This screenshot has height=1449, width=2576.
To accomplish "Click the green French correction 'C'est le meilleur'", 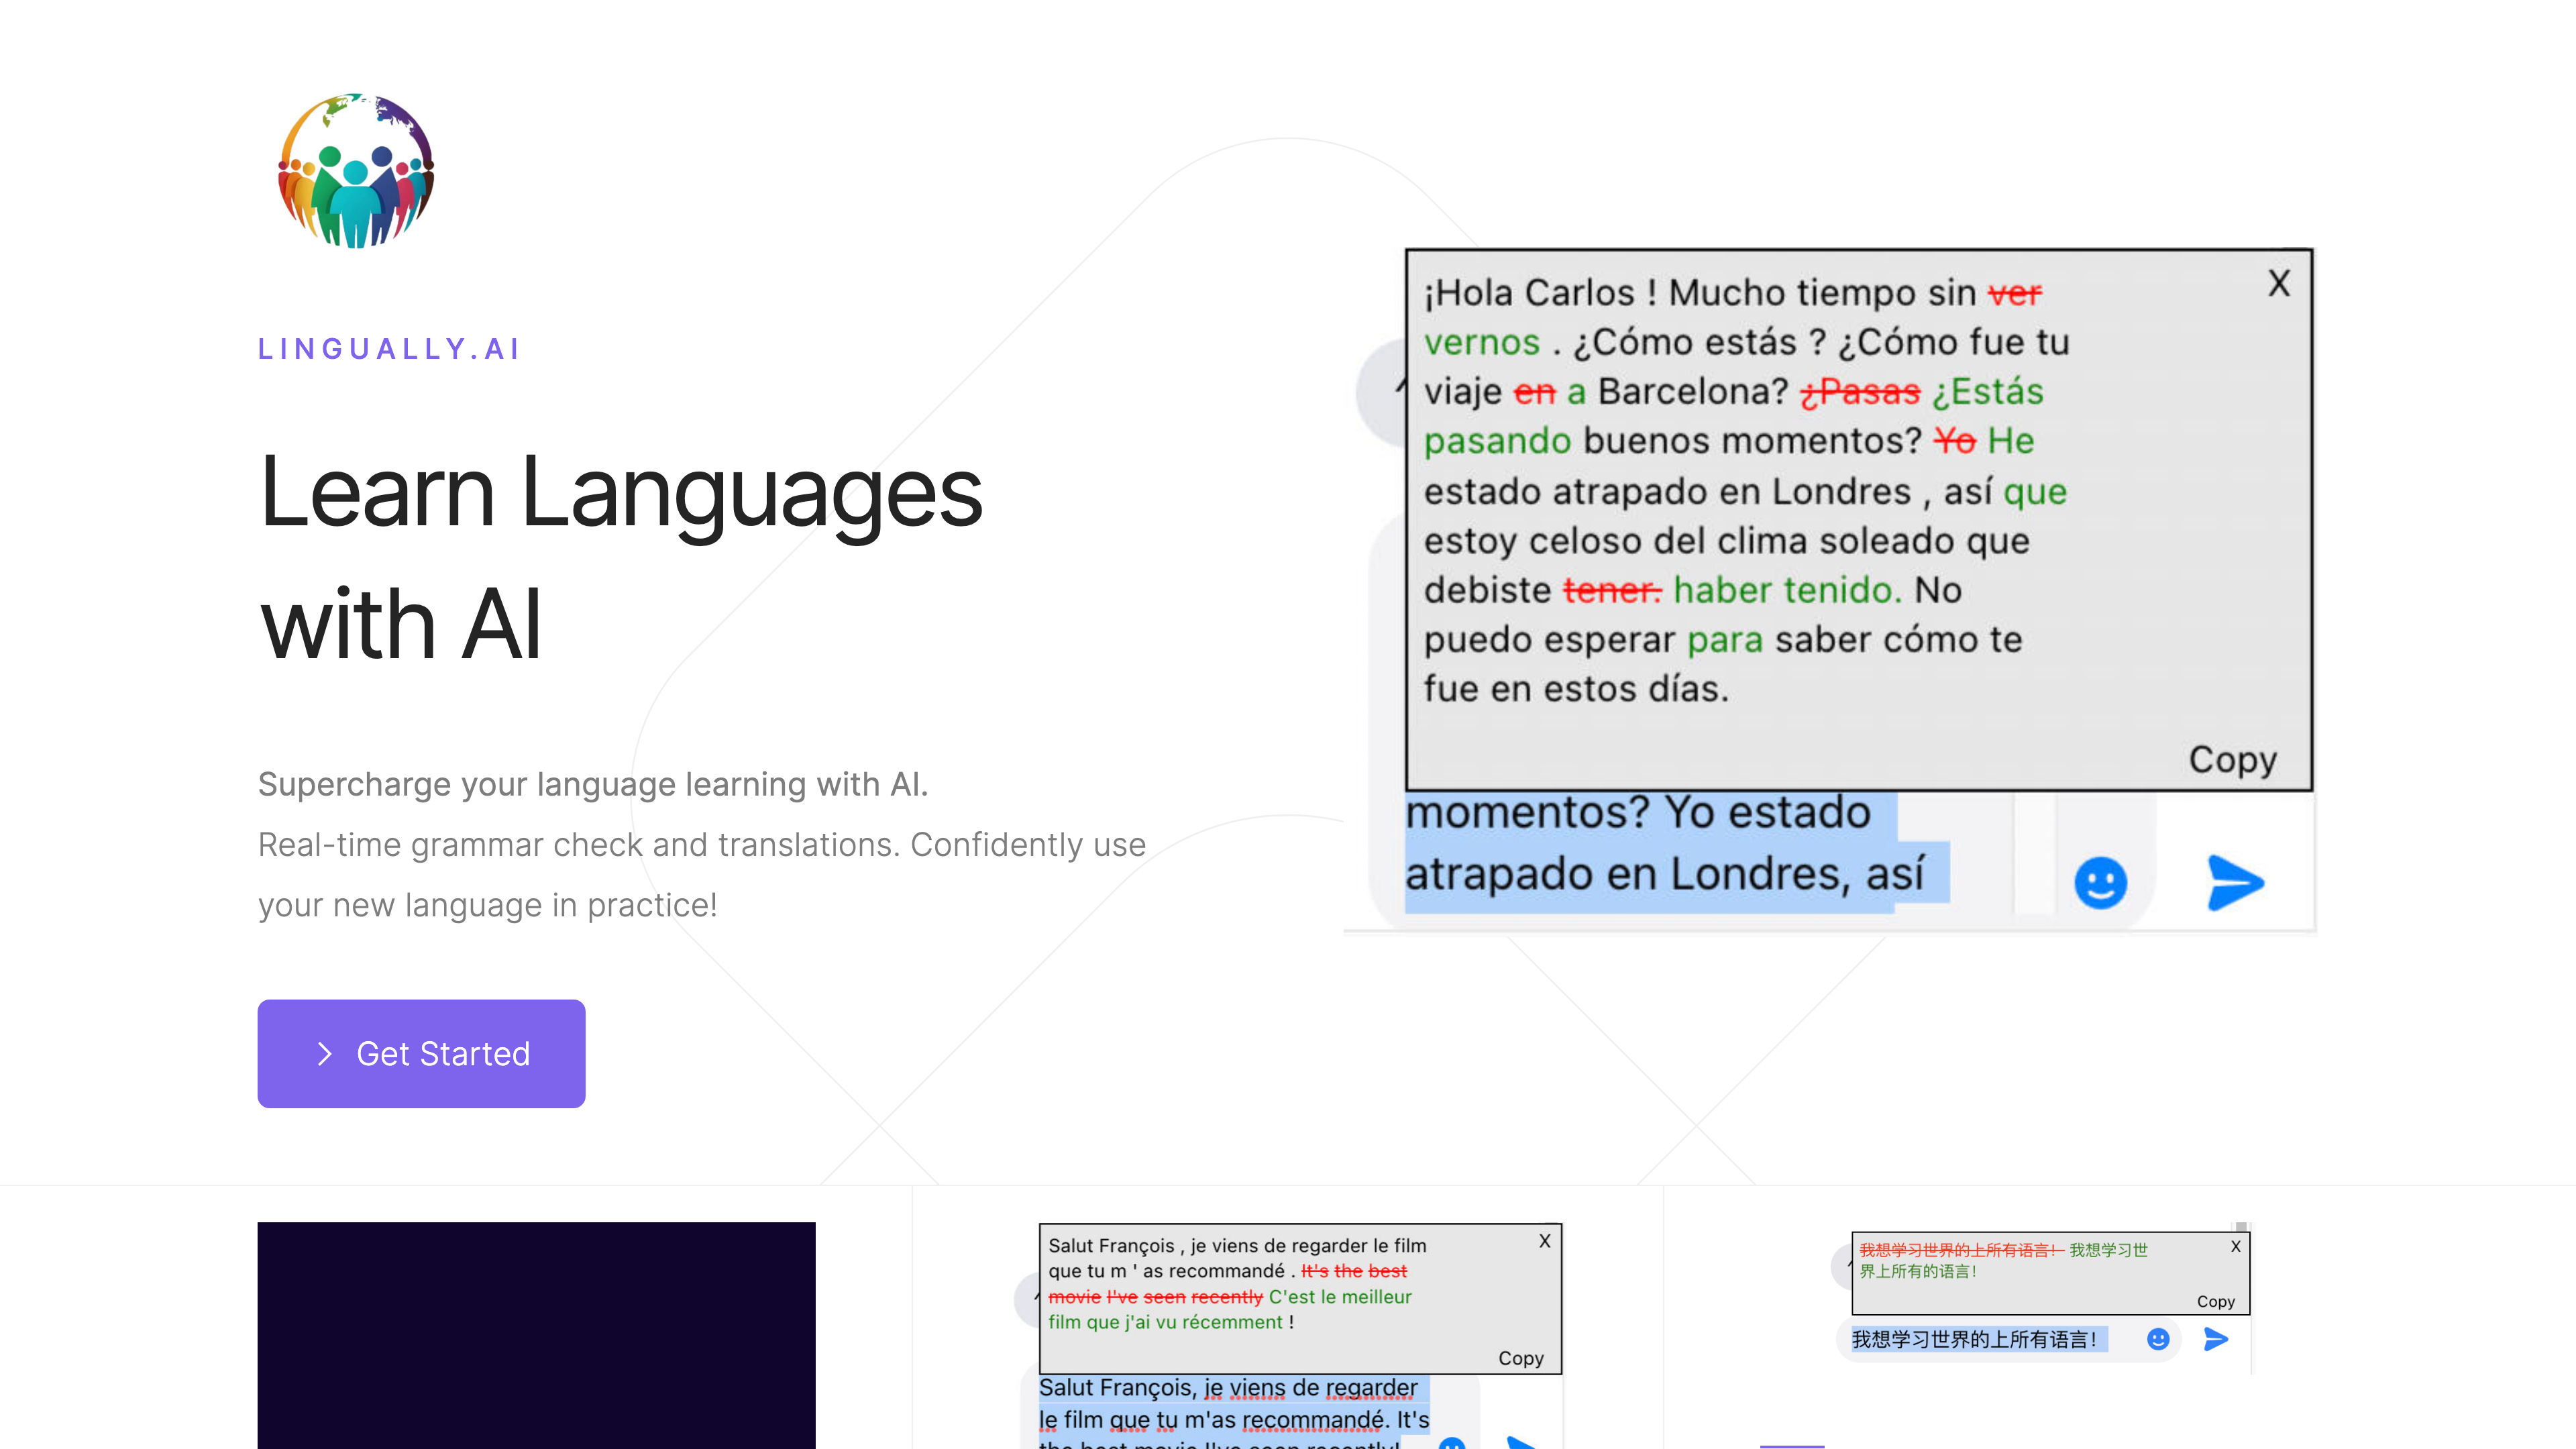I will click(x=1339, y=1296).
